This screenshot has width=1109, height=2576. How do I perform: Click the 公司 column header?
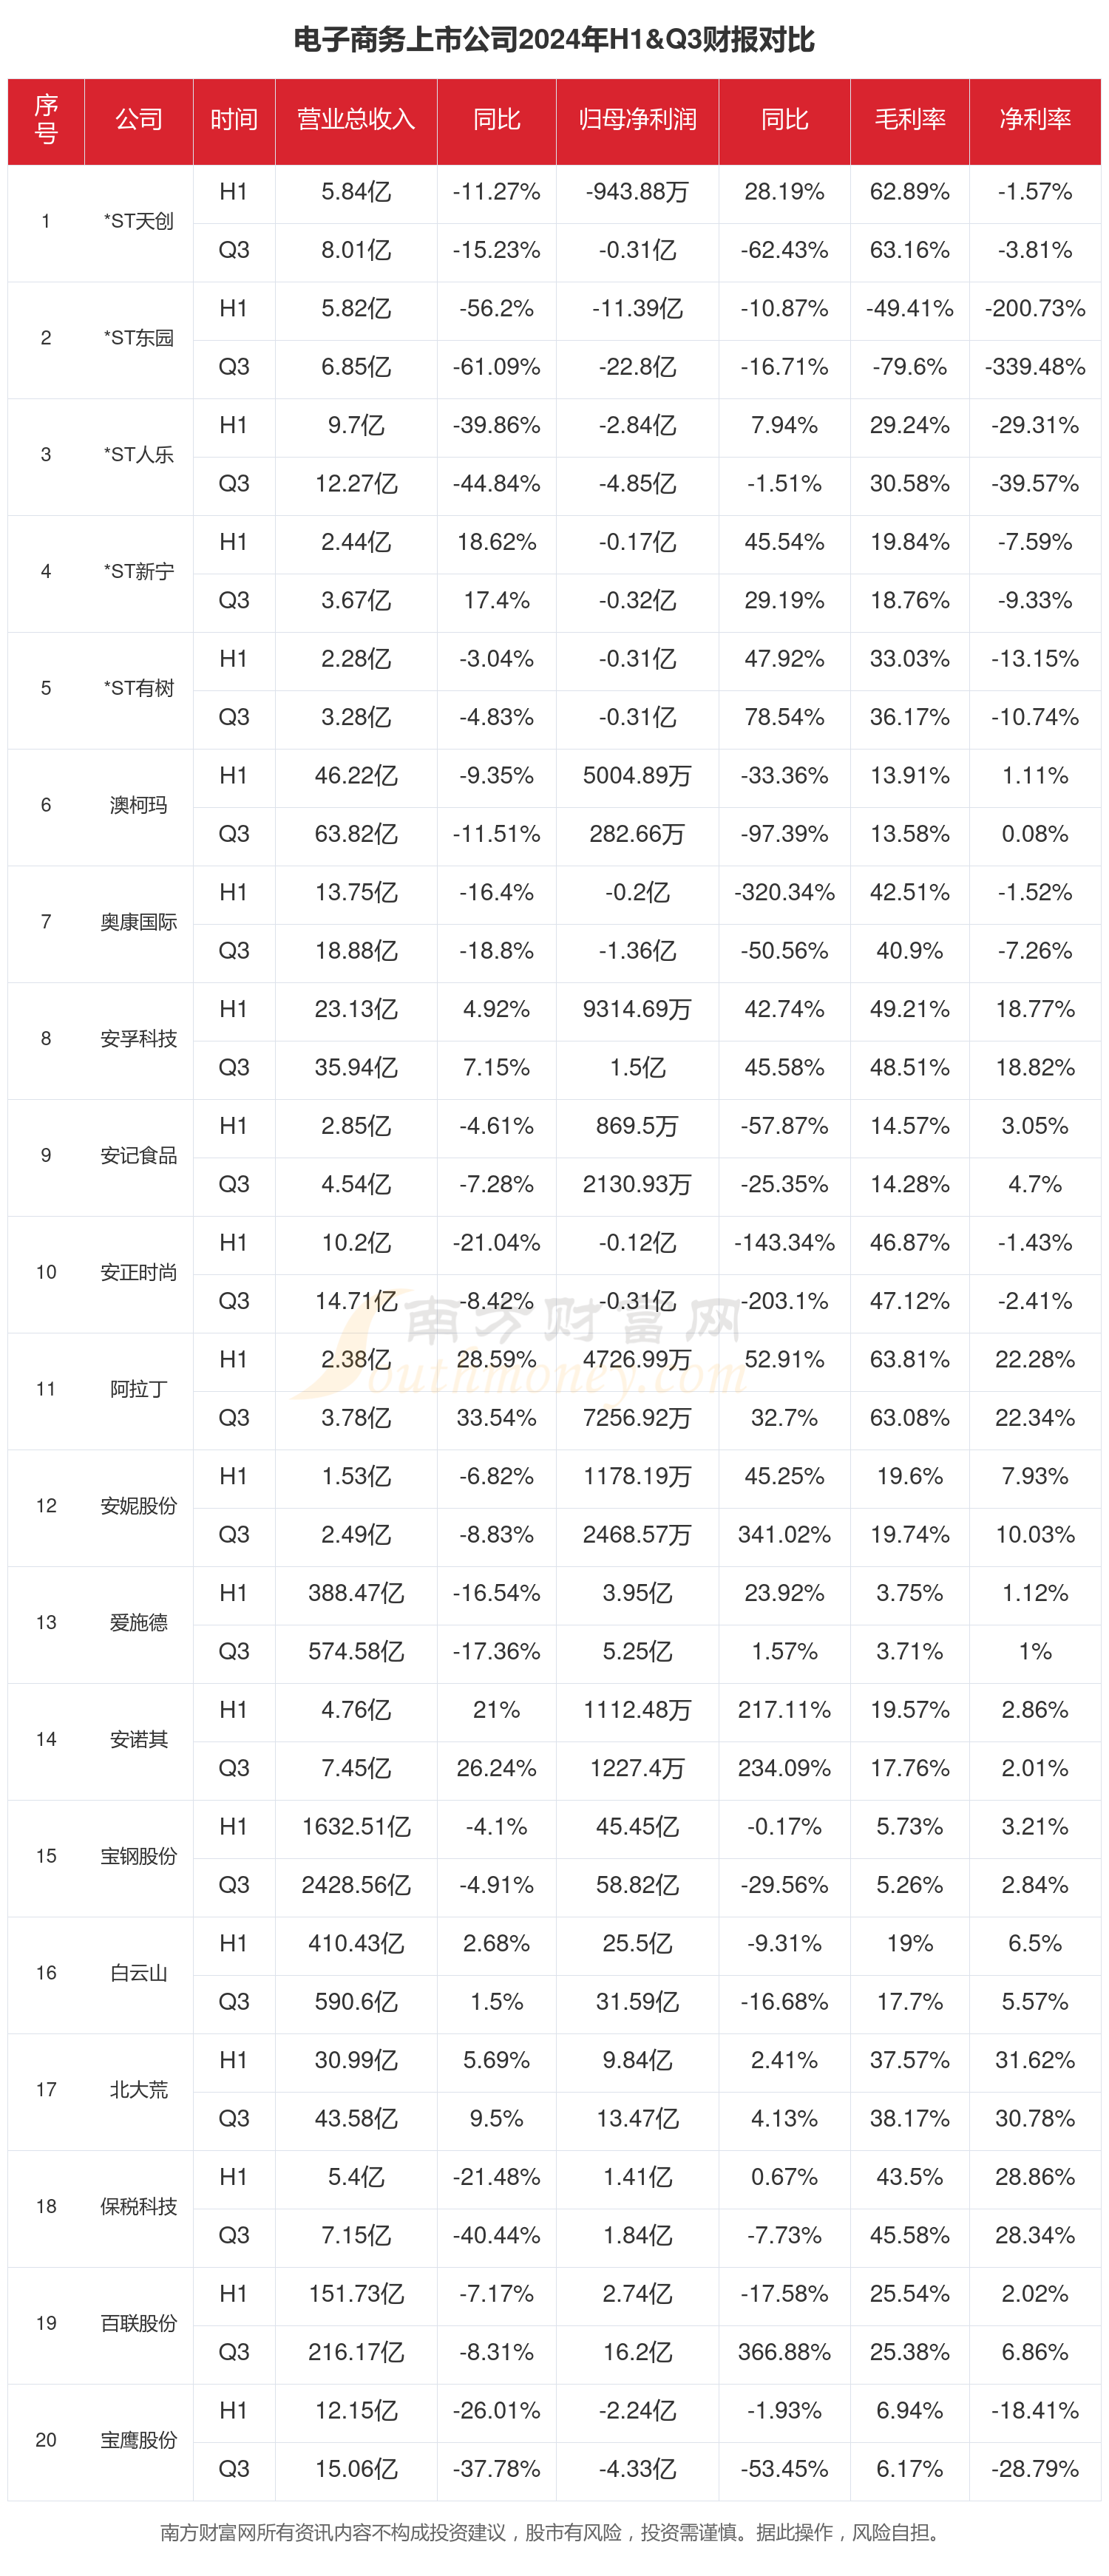click(138, 120)
